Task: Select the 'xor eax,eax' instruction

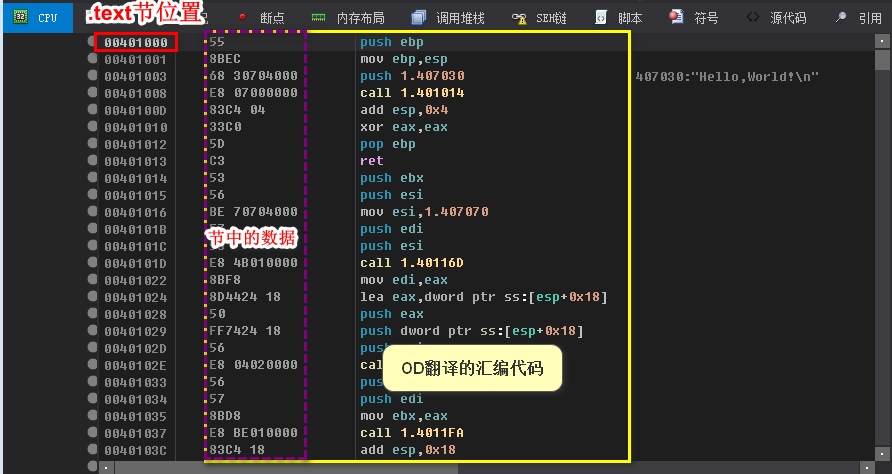Action: [403, 127]
